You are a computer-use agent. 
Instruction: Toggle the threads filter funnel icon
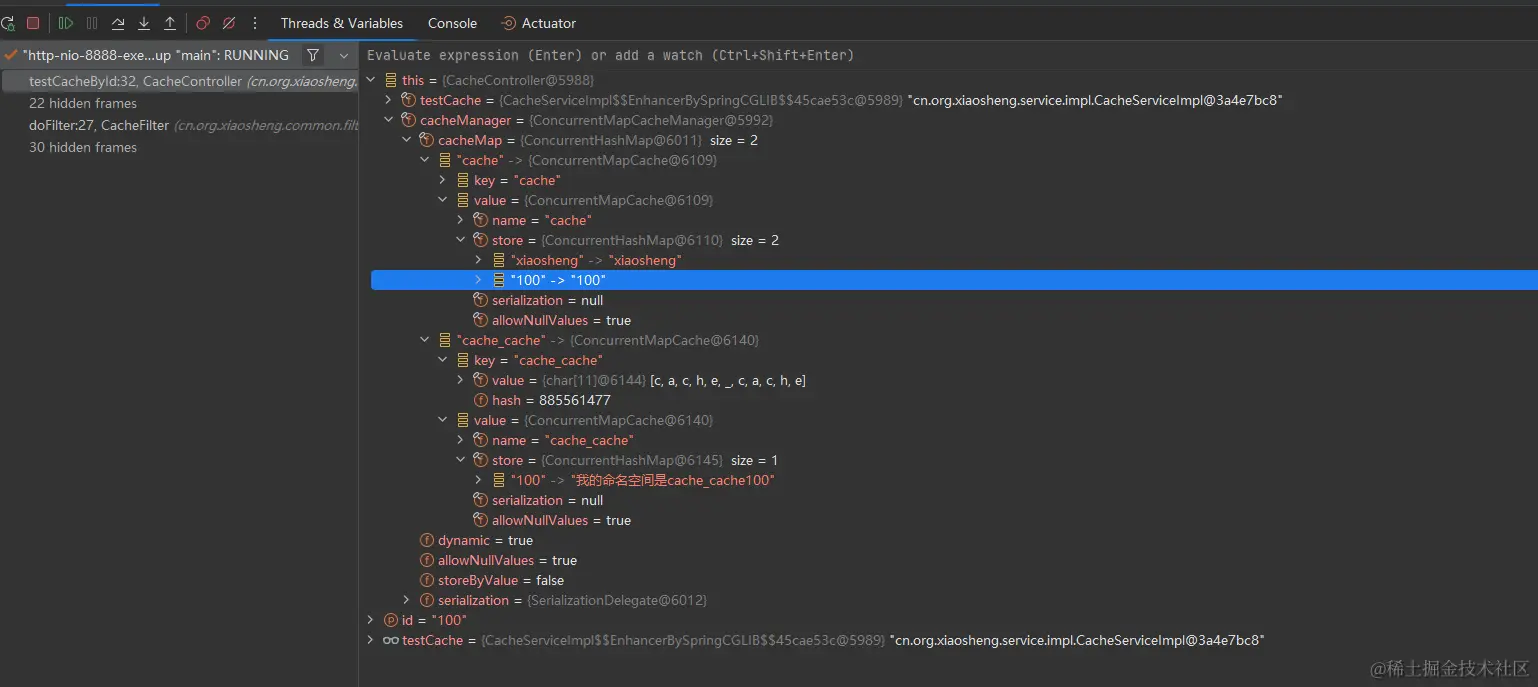(x=313, y=56)
